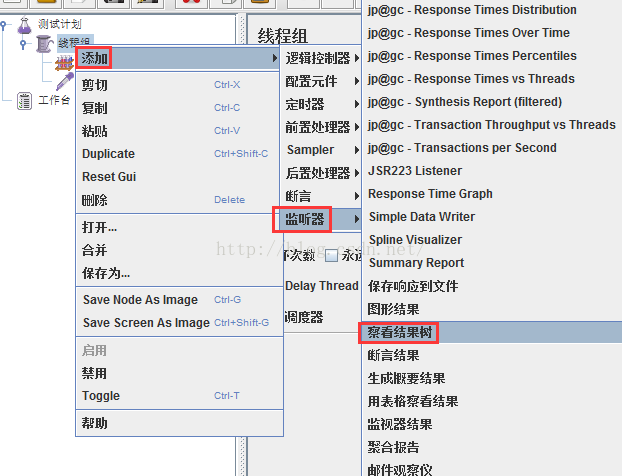Add 监视器结果 listener
The image size is (622, 476).
pyautogui.click(x=492, y=424)
